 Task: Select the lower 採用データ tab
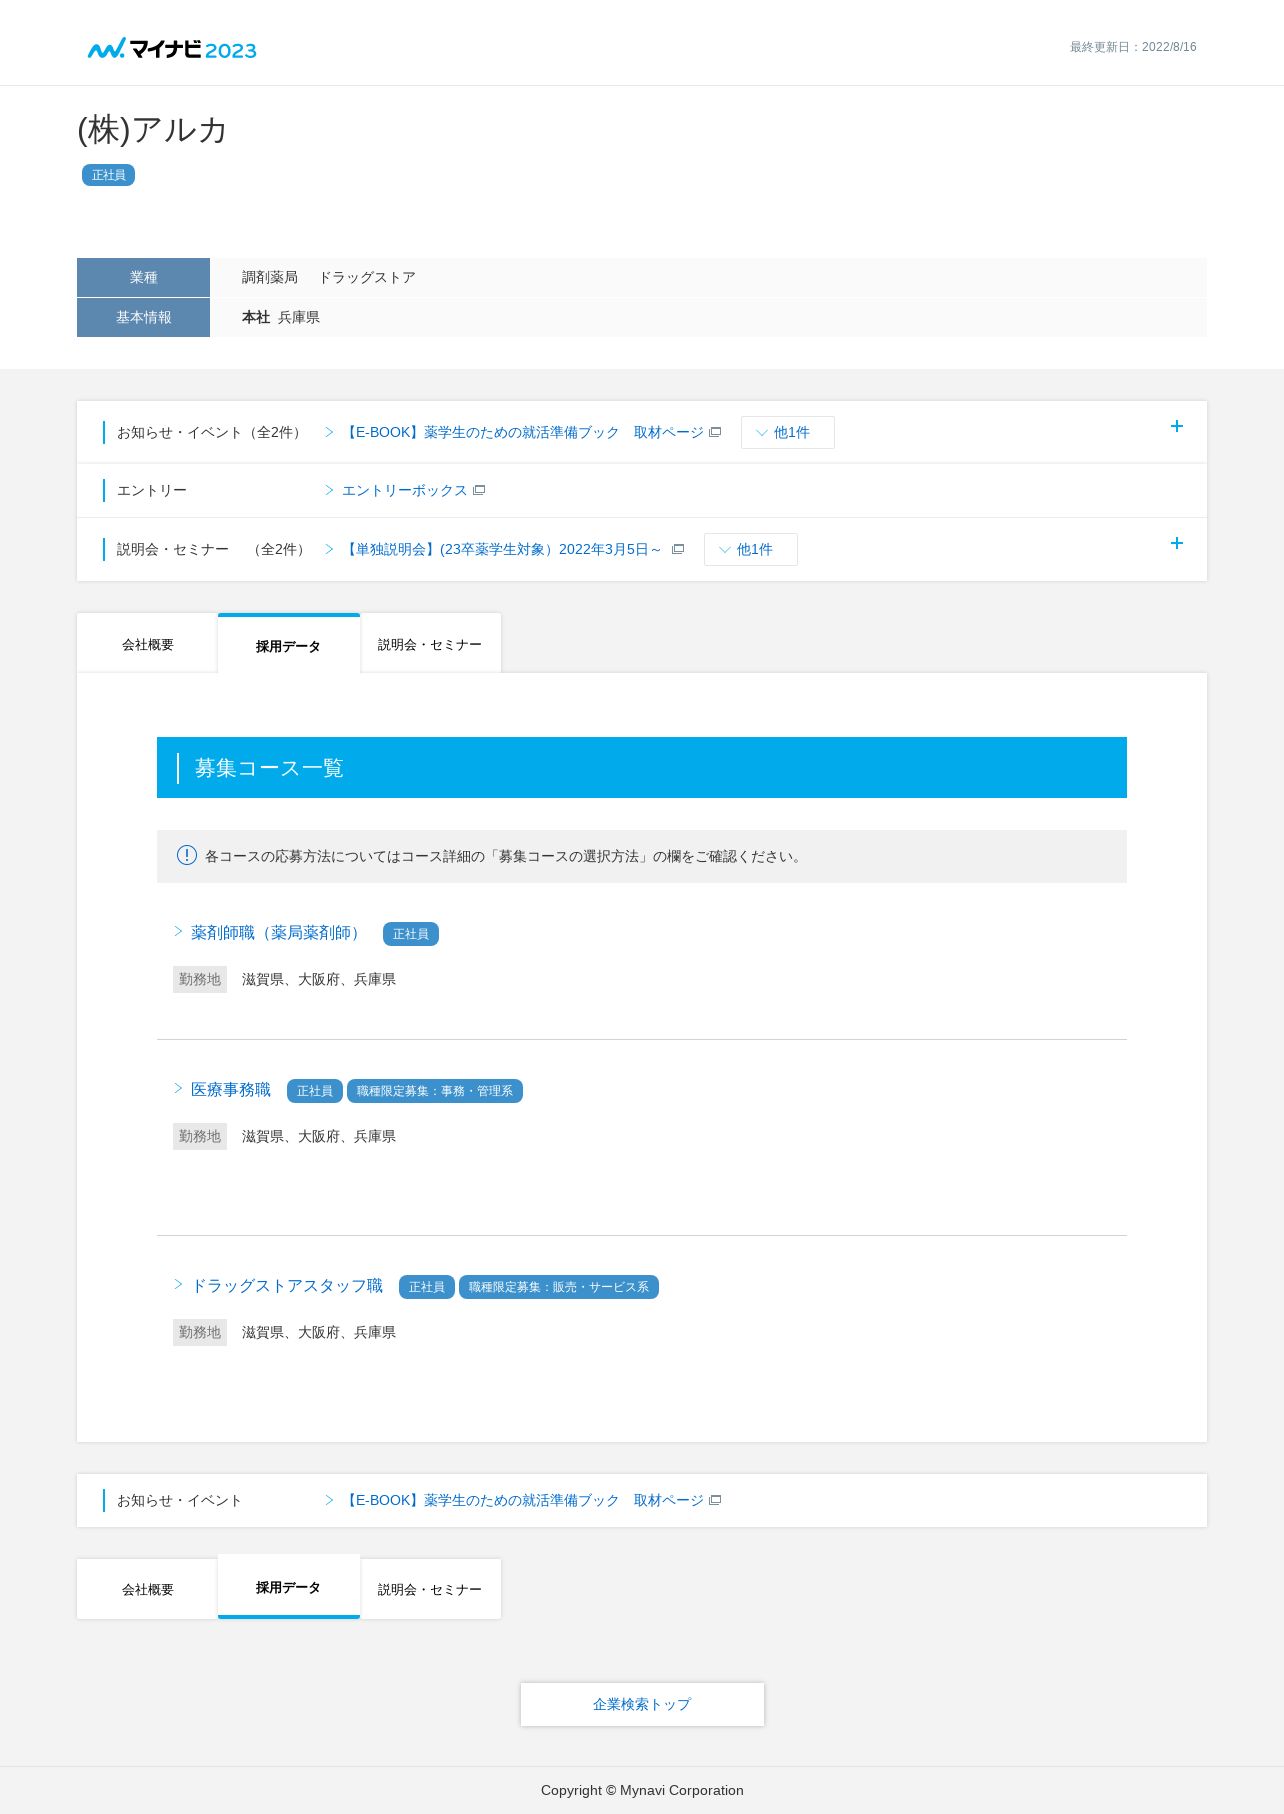(288, 1587)
